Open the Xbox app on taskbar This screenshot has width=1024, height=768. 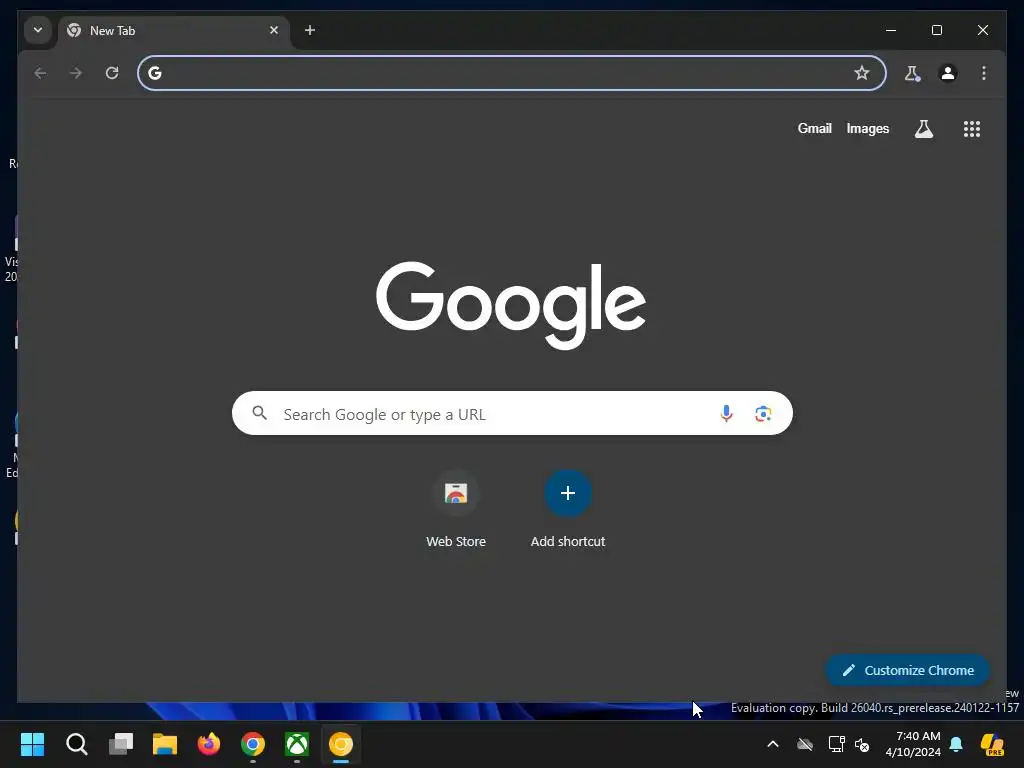(297, 744)
